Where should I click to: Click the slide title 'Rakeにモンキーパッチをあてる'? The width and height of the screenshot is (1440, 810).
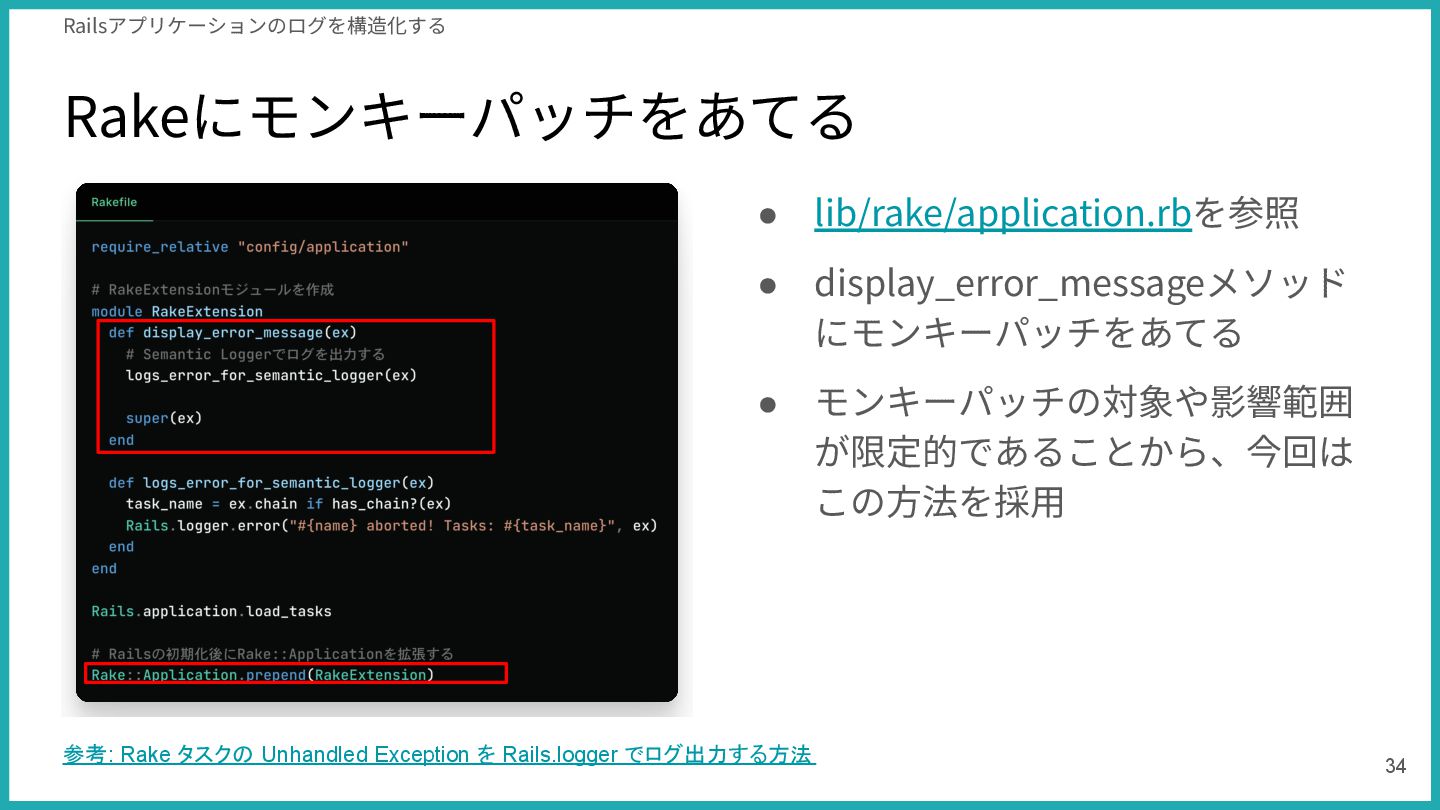[461, 116]
